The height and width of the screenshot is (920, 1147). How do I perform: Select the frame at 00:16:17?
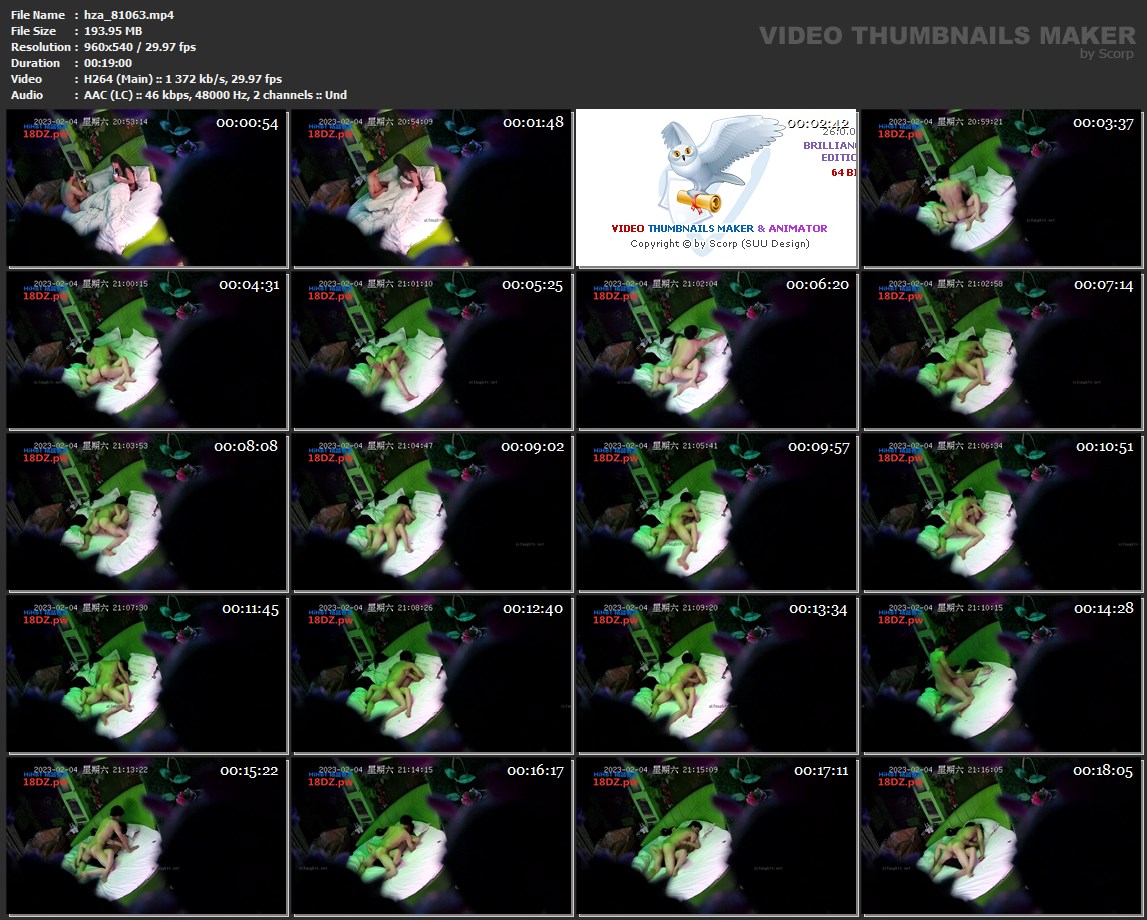432,836
